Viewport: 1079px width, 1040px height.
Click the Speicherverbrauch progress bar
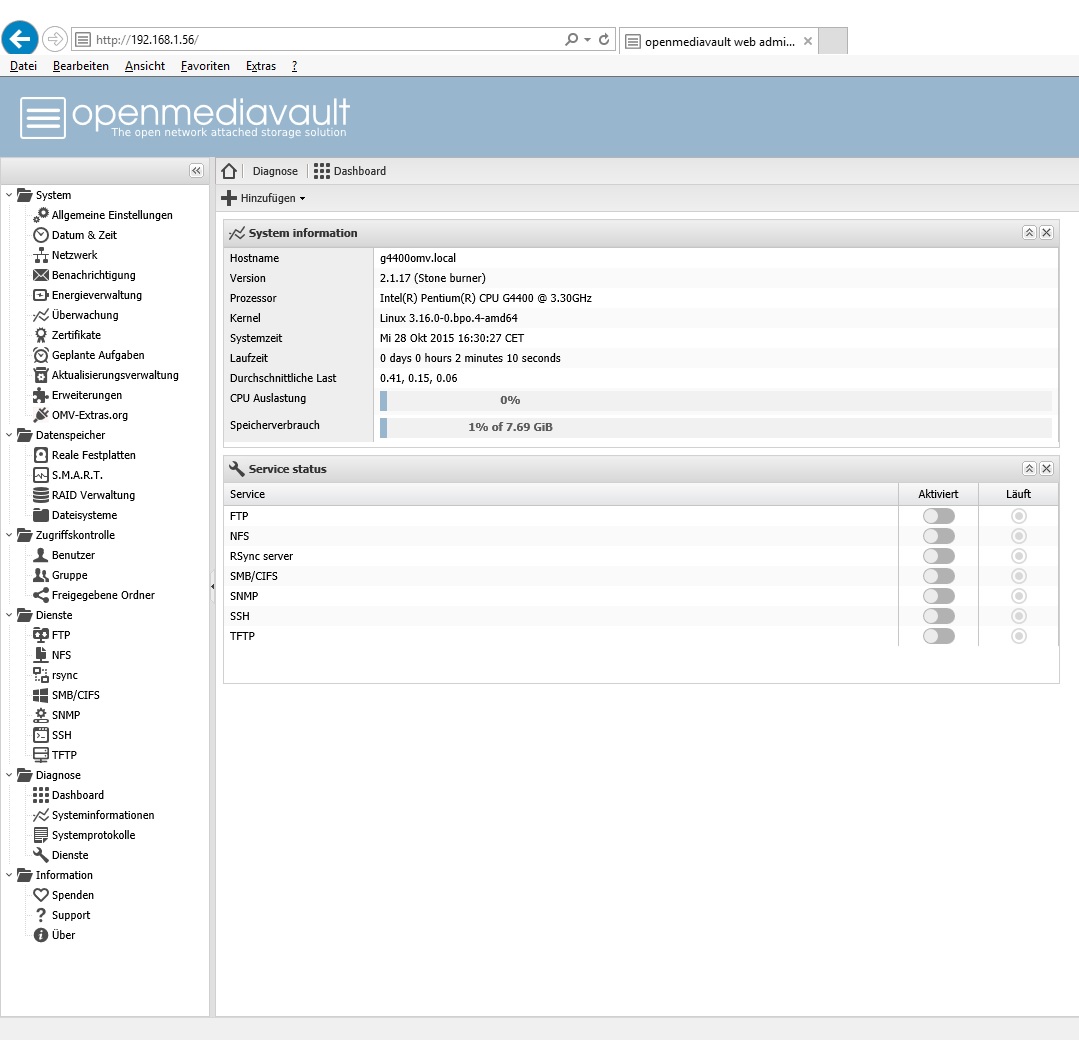coord(716,427)
